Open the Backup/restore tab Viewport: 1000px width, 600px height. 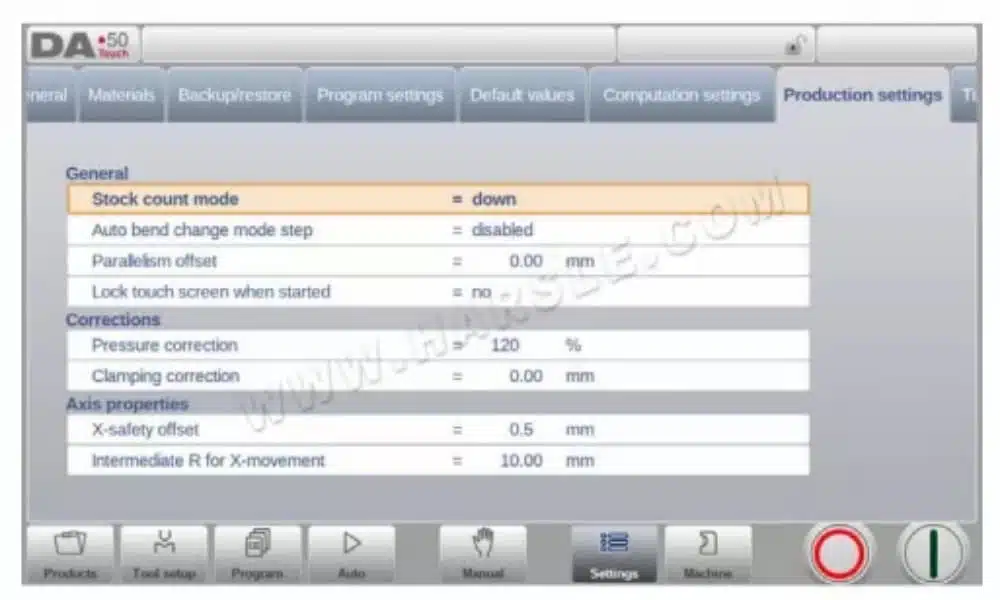point(235,95)
